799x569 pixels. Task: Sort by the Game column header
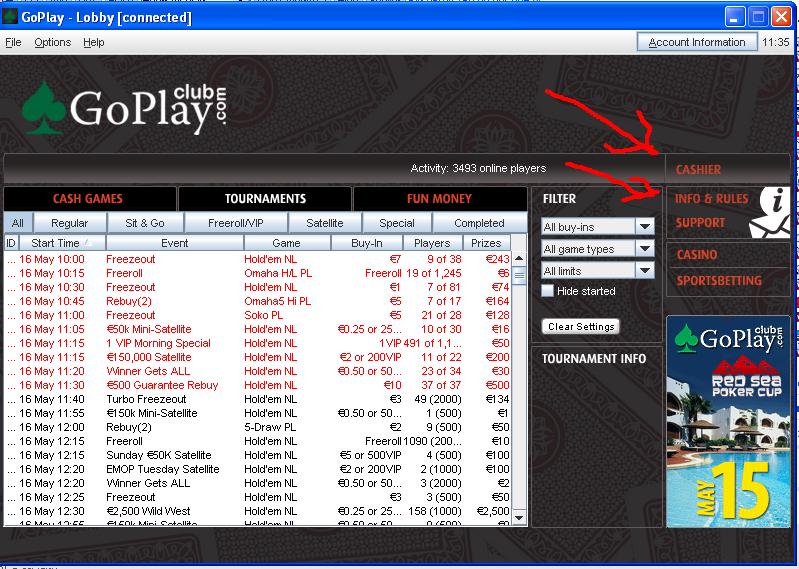[x=286, y=243]
